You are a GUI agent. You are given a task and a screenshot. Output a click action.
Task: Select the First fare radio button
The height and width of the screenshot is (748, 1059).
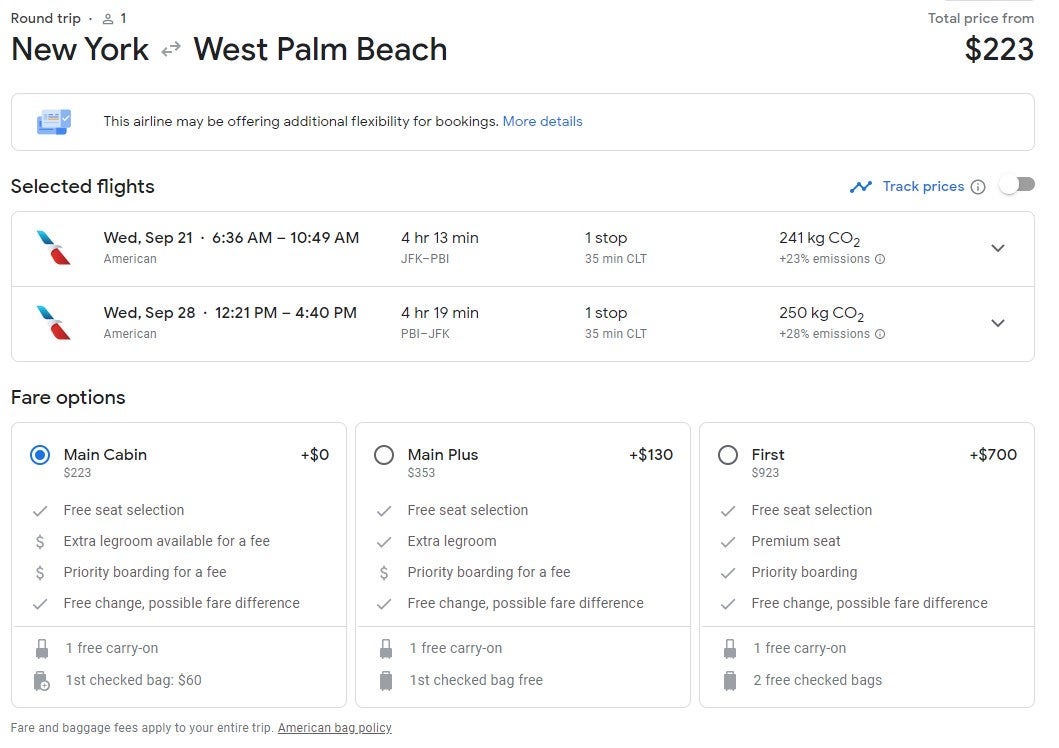pos(728,455)
